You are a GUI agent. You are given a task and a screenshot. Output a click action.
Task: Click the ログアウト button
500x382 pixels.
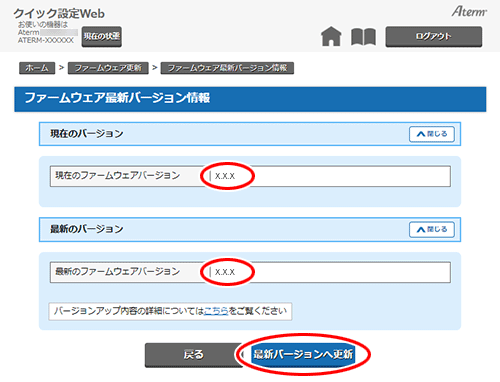434,36
